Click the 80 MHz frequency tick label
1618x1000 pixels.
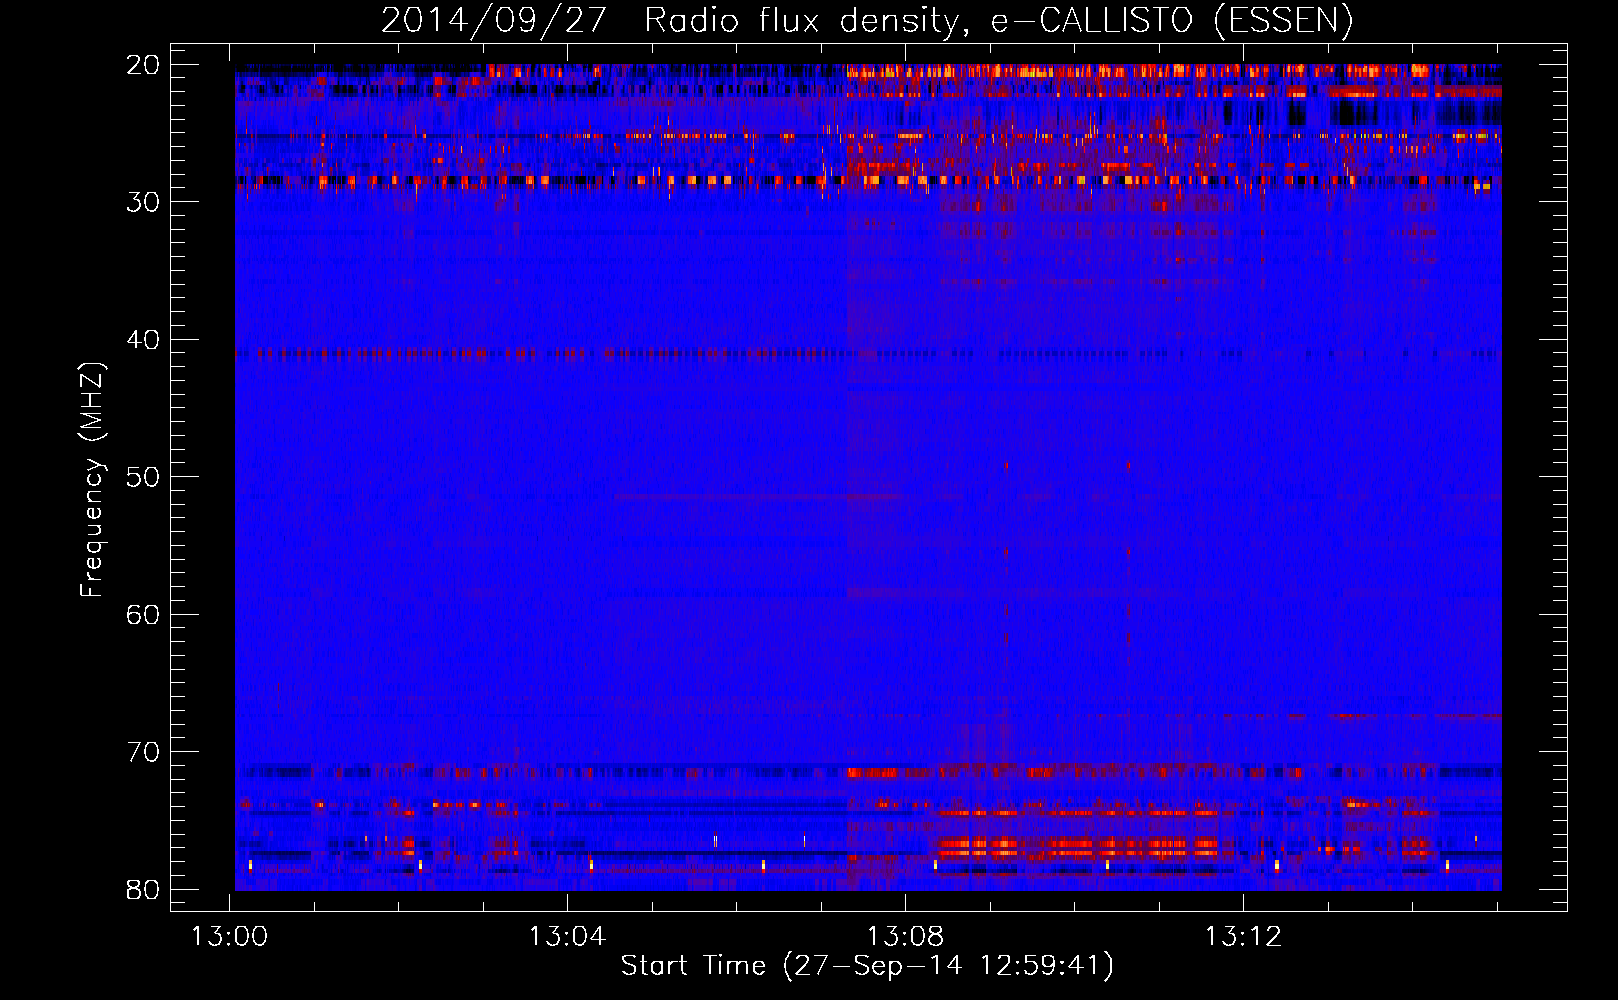point(144,890)
